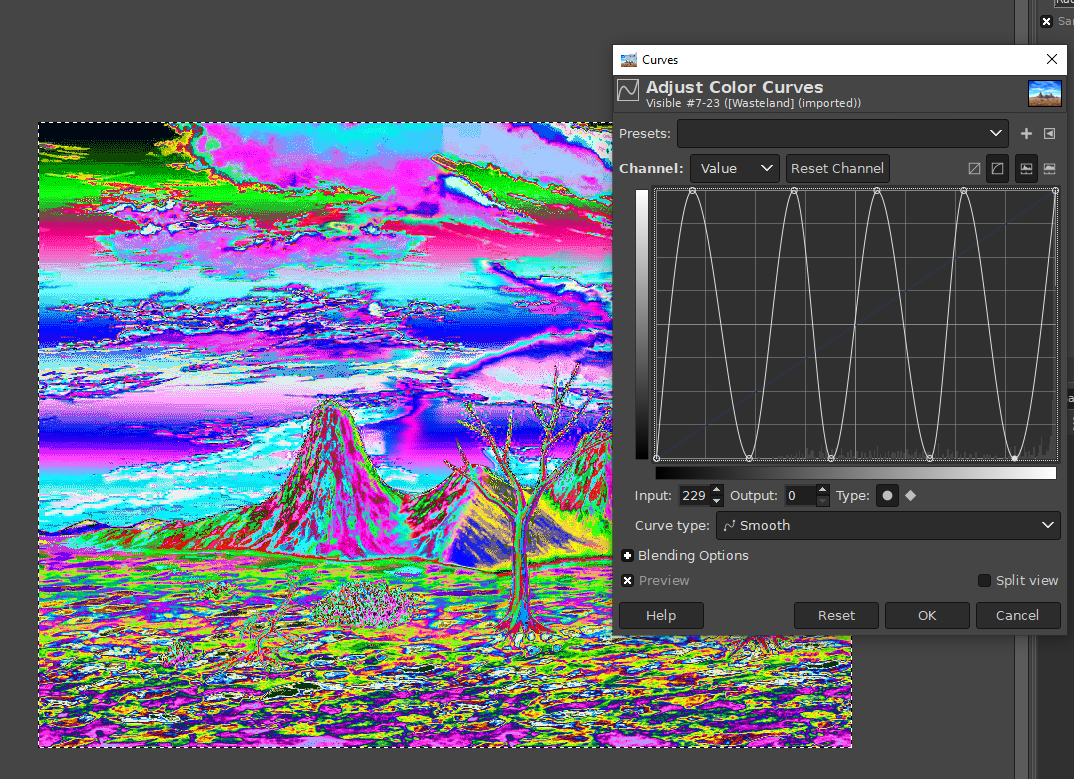Decrease the Output value with down arrow
The height and width of the screenshot is (779, 1074).
[823, 501]
